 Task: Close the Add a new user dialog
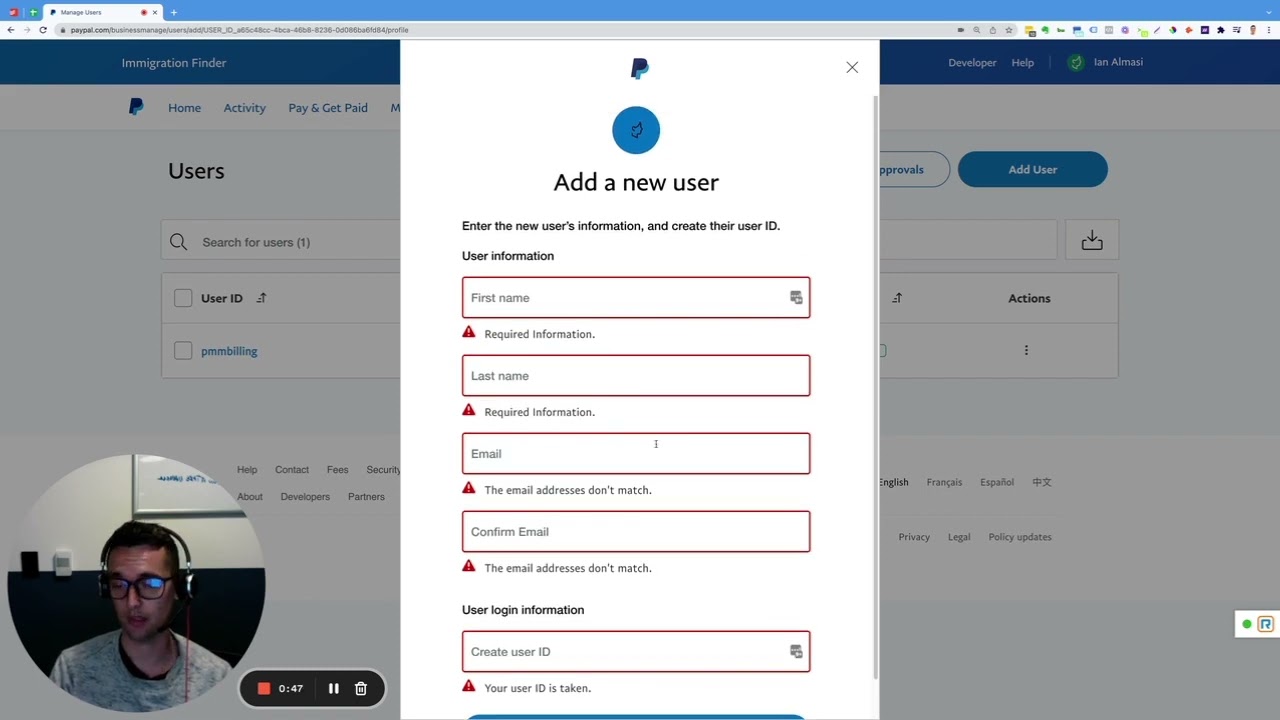[852, 67]
